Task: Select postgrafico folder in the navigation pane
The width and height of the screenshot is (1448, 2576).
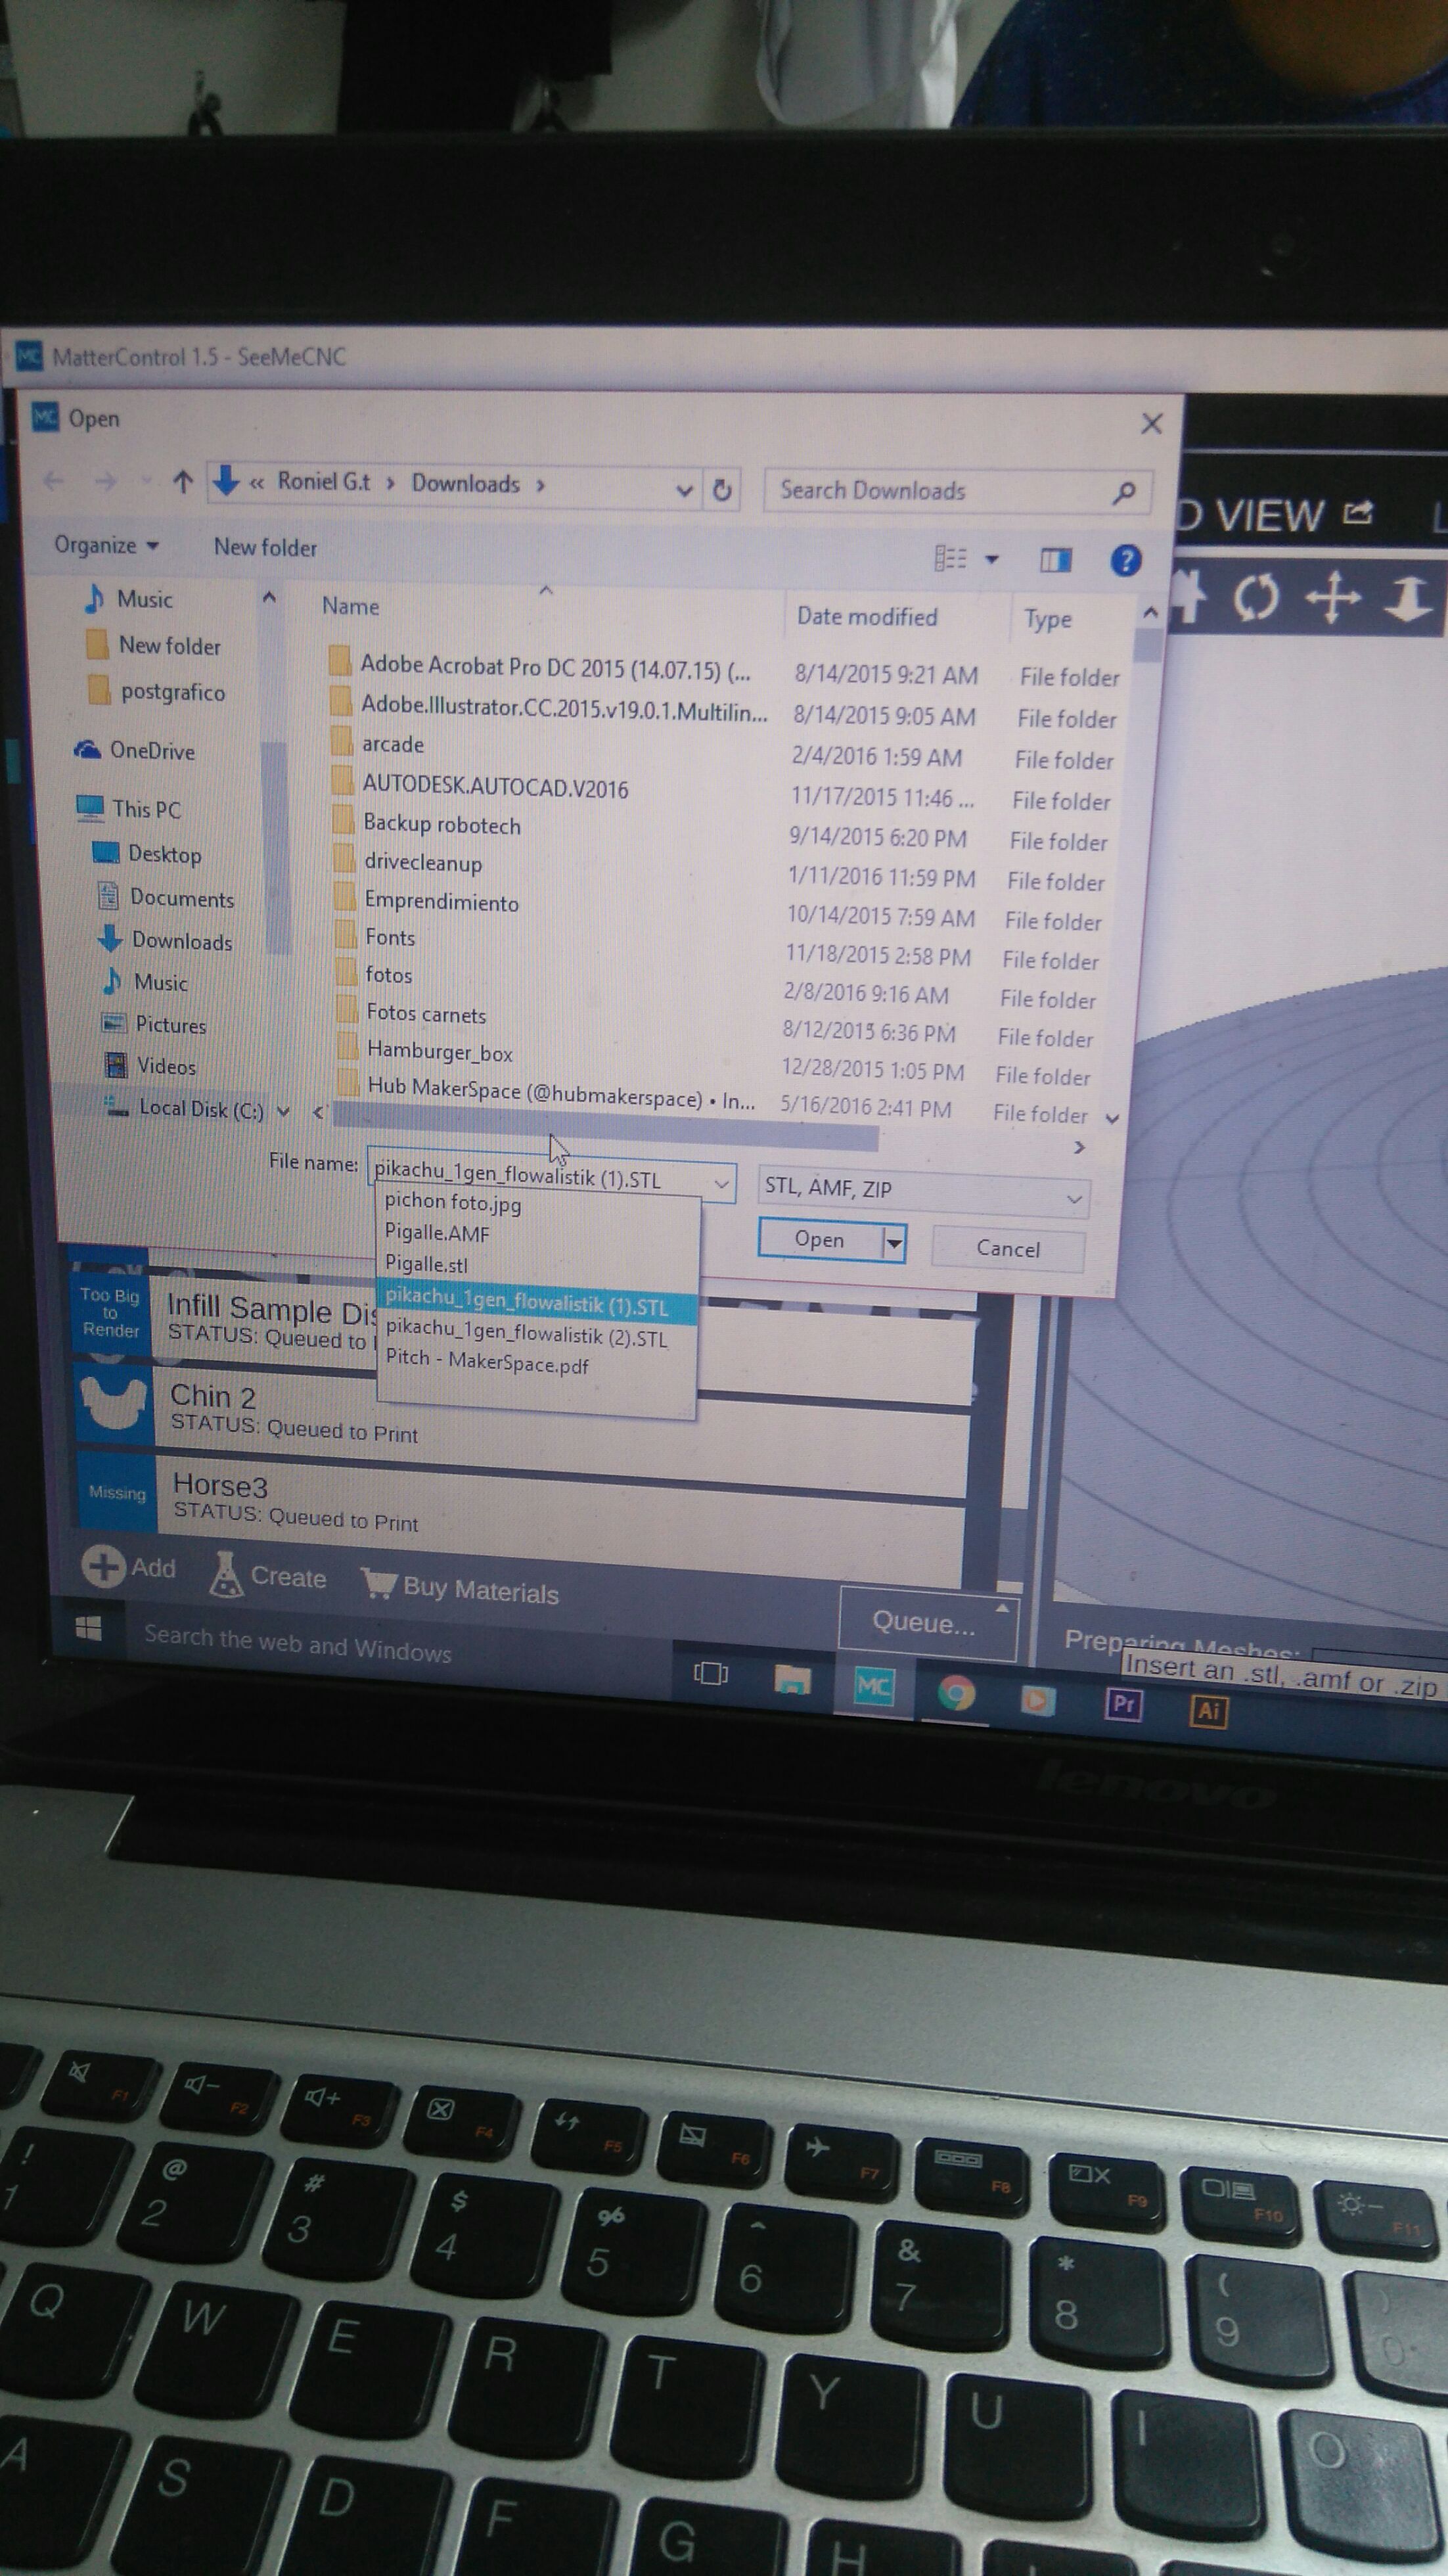Action: pyautogui.click(x=156, y=691)
